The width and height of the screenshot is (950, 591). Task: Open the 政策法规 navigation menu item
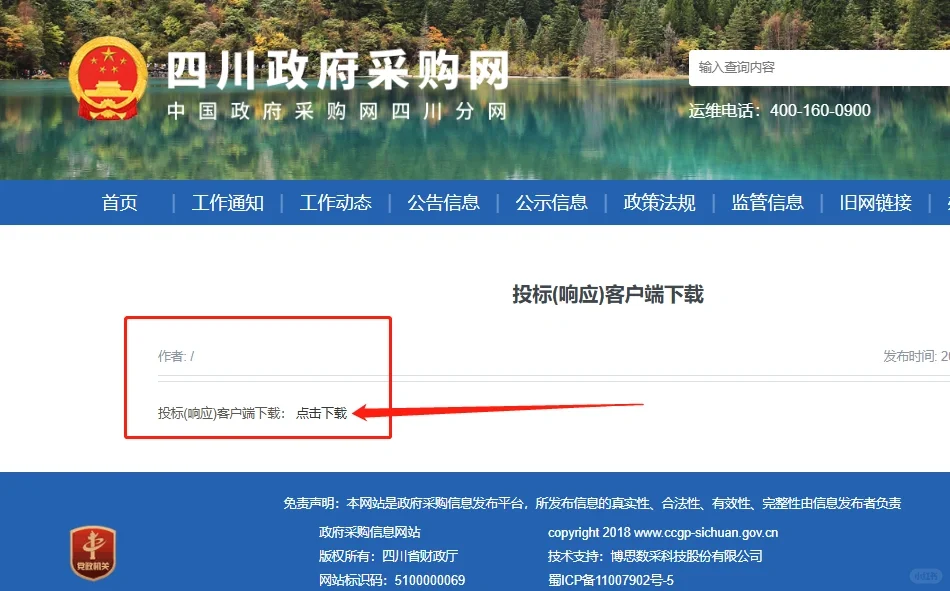tap(659, 202)
